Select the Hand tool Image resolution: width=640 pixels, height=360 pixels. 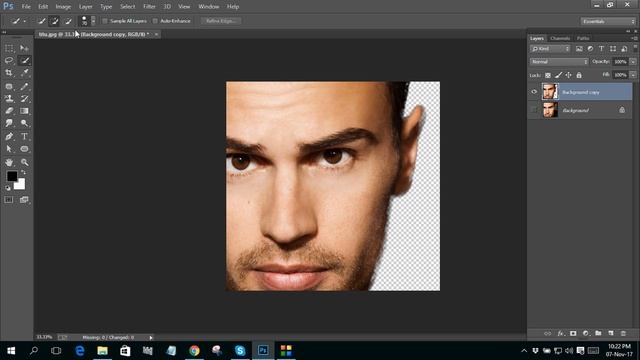pyautogui.click(x=9, y=162)
